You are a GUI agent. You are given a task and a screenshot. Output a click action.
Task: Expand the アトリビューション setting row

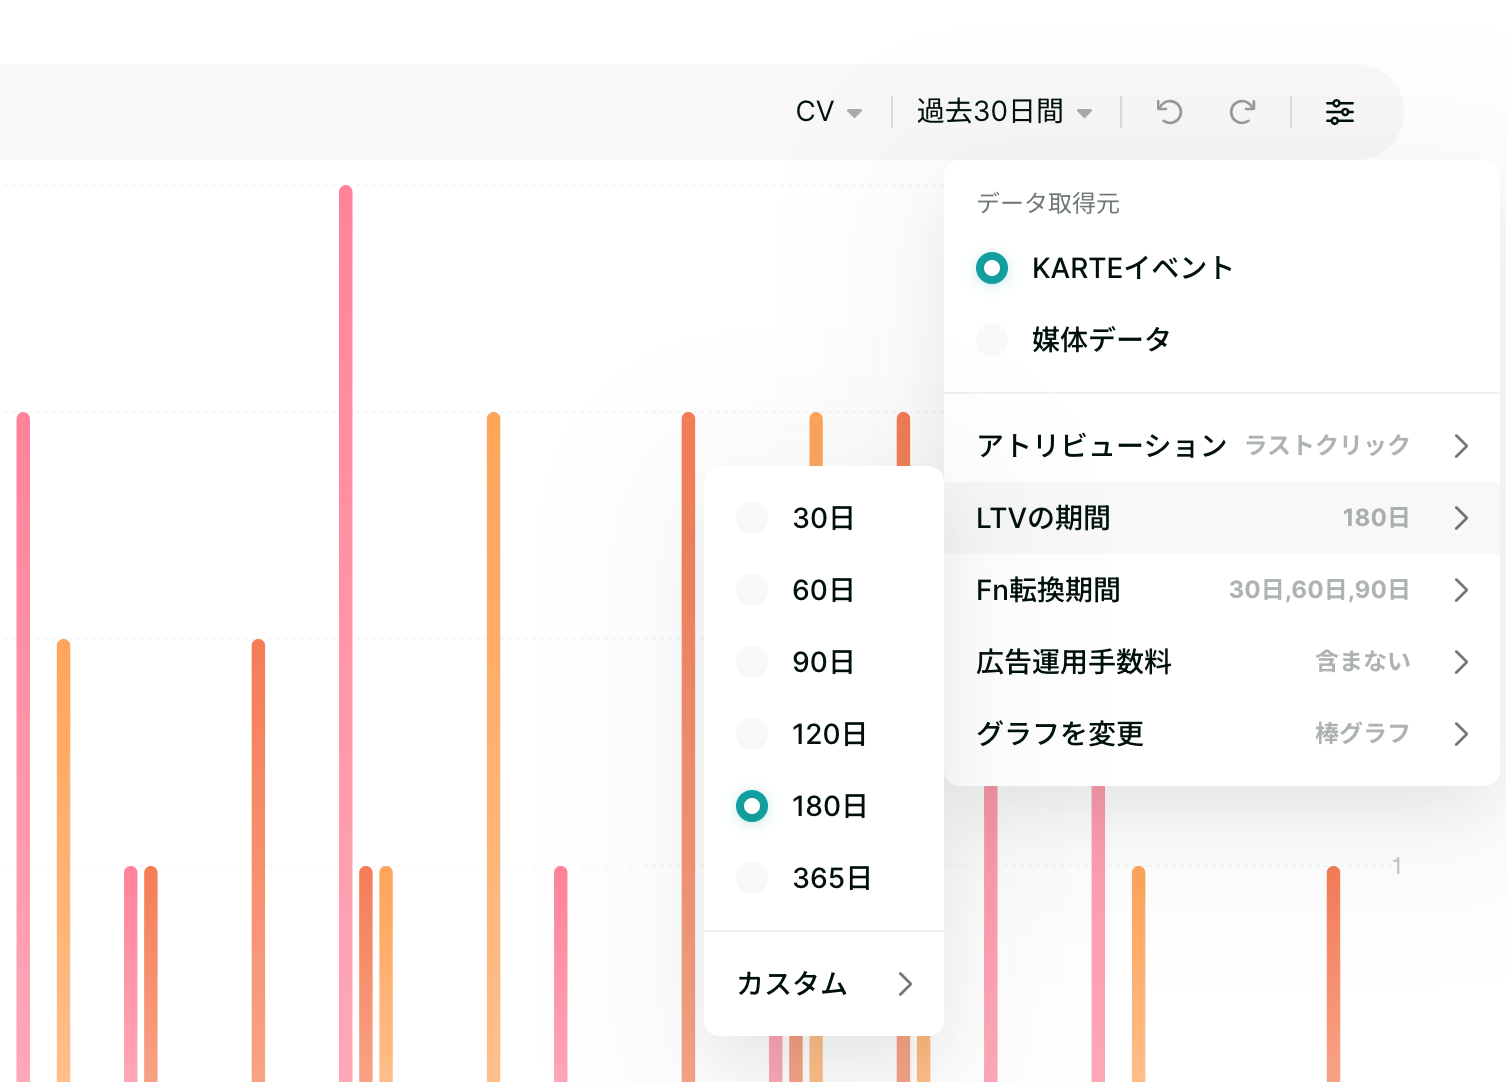click(x=1222, y=446)
